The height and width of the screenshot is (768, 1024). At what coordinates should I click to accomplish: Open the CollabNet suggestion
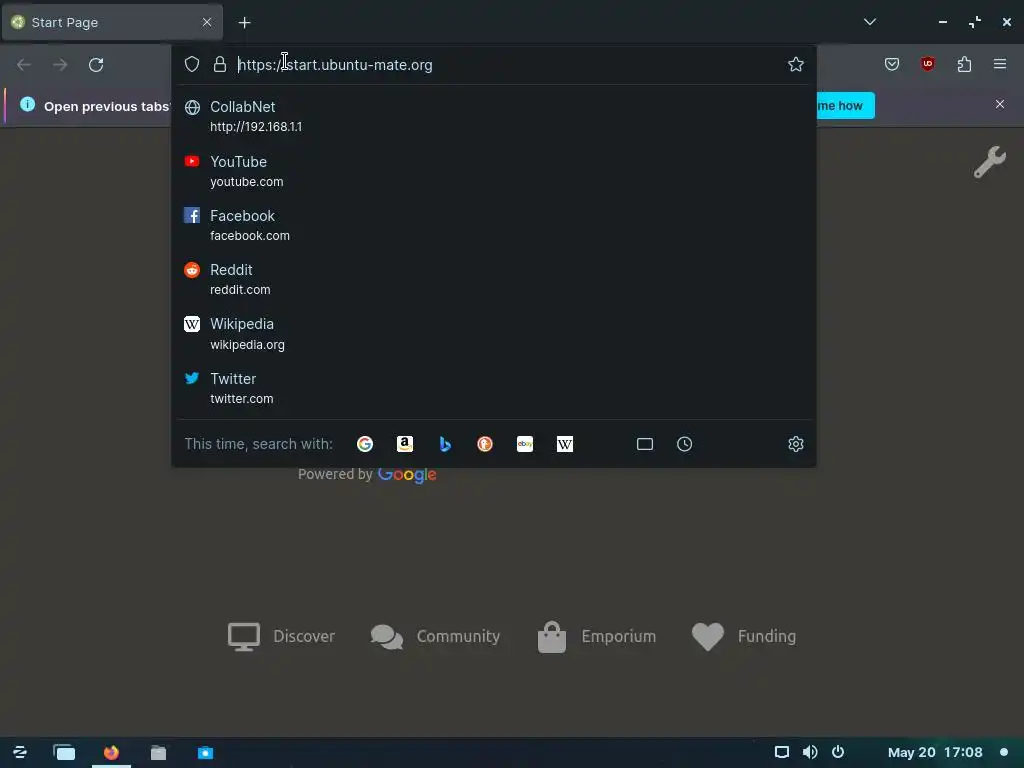[494, 116]
